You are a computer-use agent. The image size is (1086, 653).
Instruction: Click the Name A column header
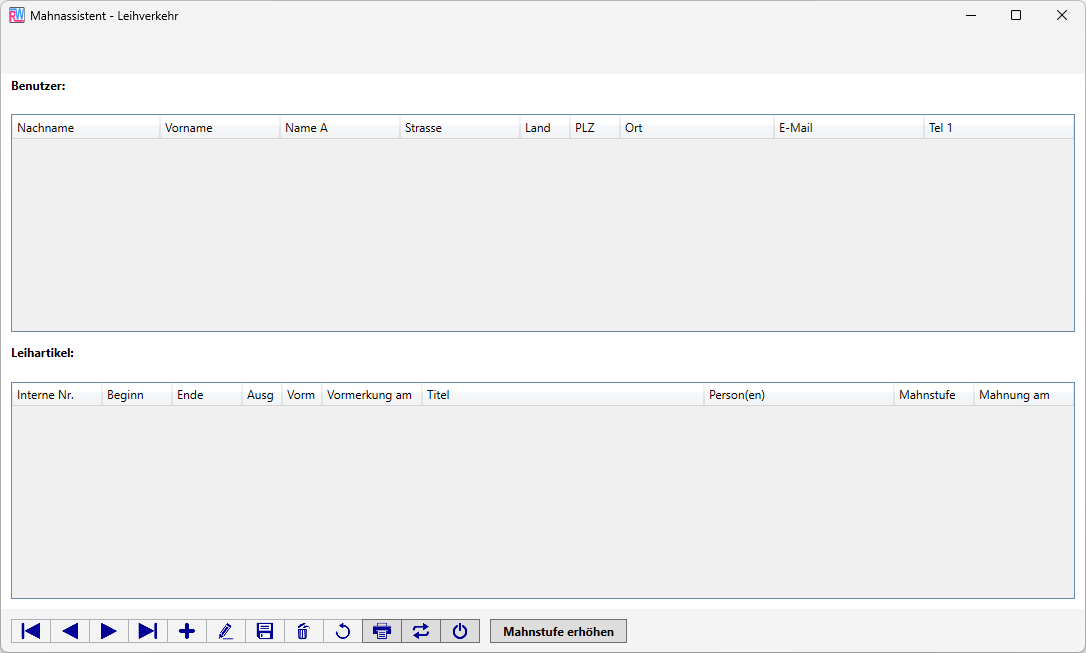(x=339, y=127)
